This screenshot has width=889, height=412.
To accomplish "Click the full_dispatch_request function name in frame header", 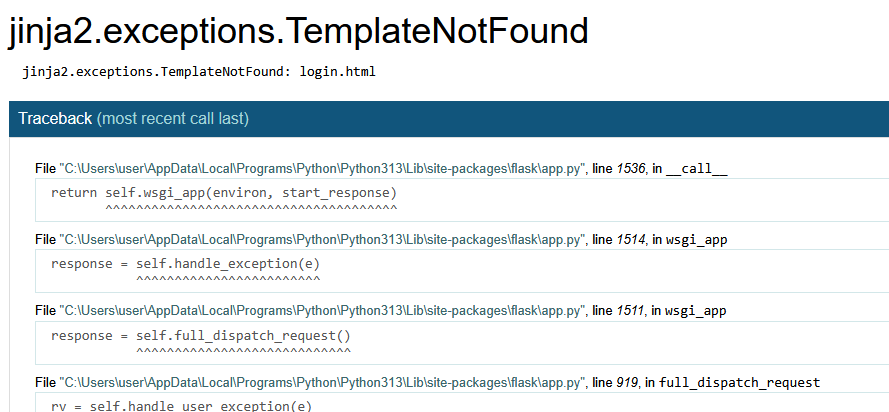I will click(x=739, y=382).
